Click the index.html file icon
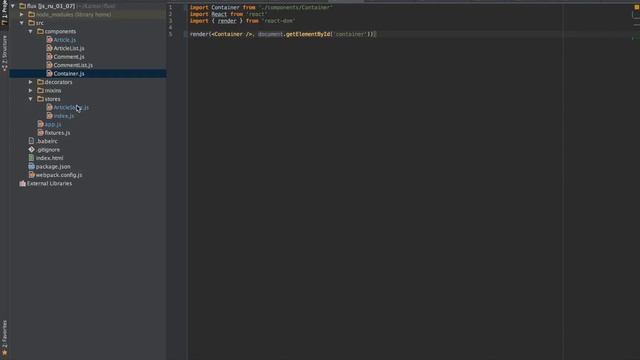The image size is (640, 360). click(31, 158)
